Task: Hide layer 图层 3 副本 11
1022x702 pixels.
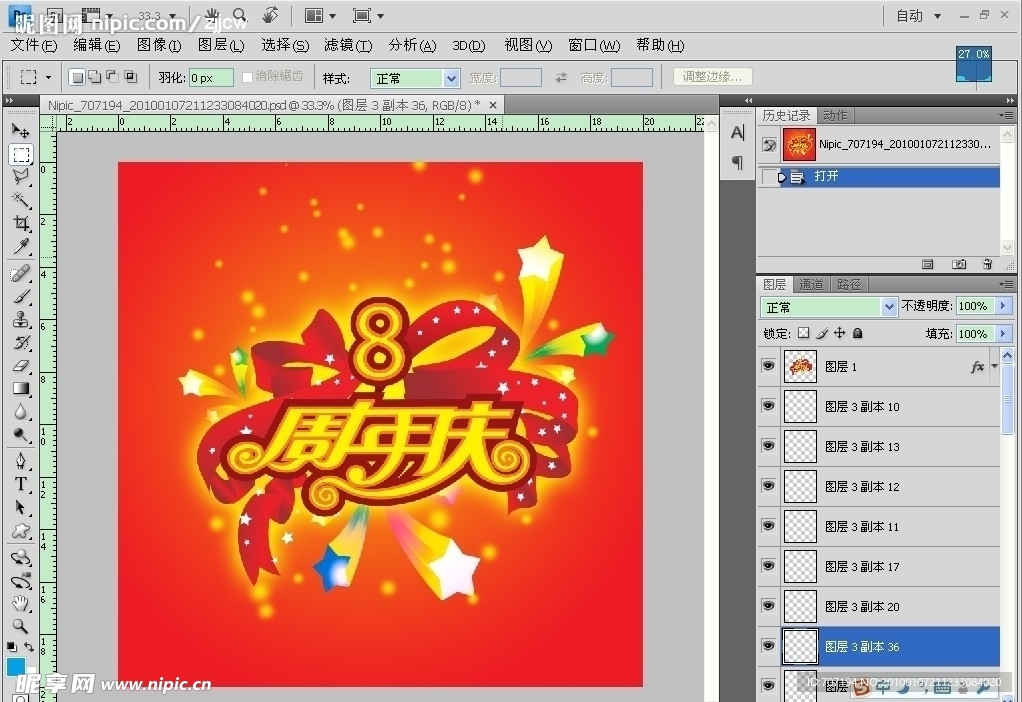Action: (x=769, y=525)
